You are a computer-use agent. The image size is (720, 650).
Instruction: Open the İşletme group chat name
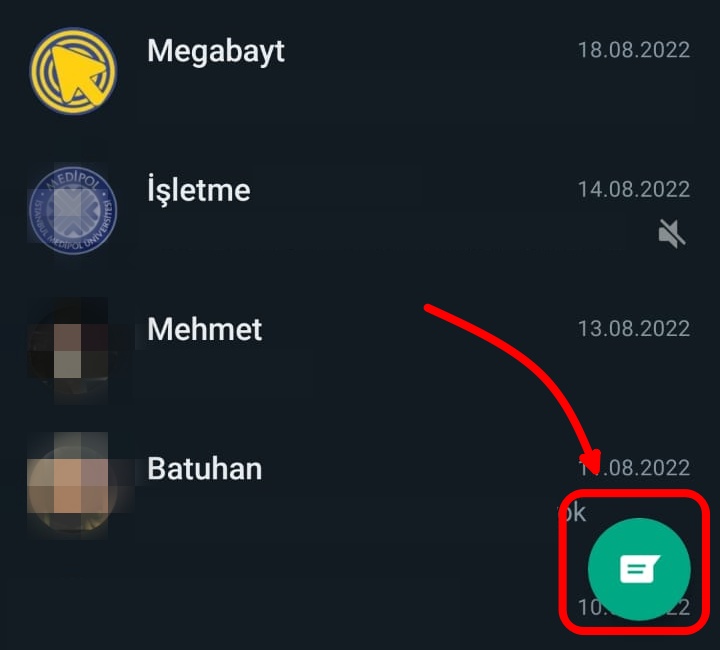pos(199,190)
